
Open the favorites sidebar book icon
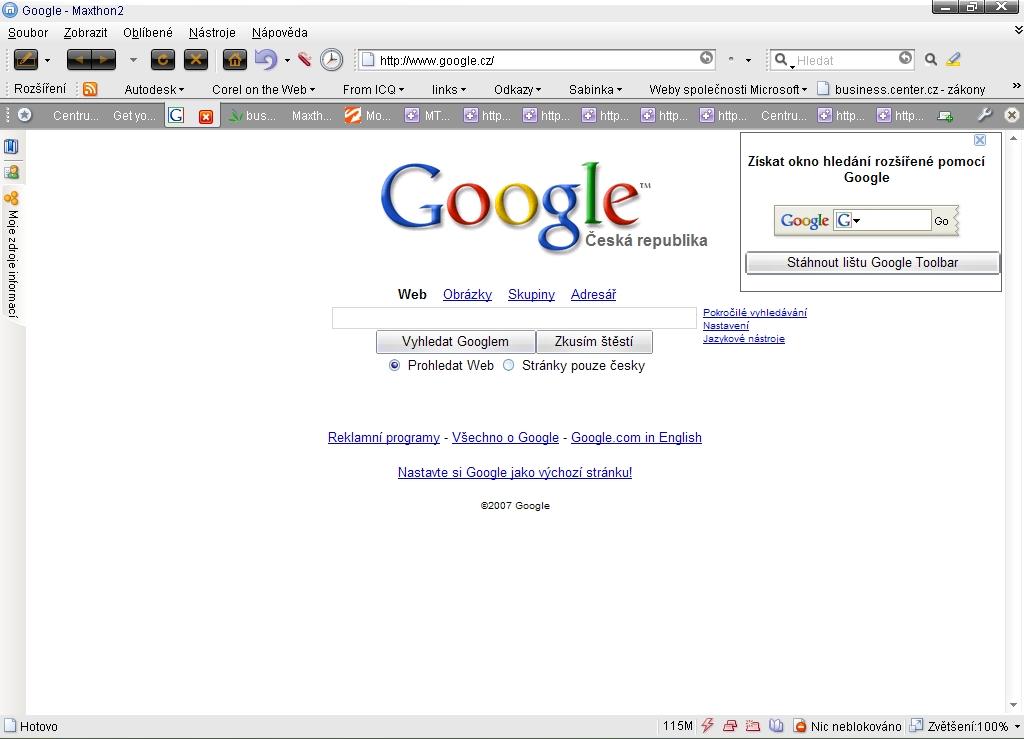click(11, 146)
